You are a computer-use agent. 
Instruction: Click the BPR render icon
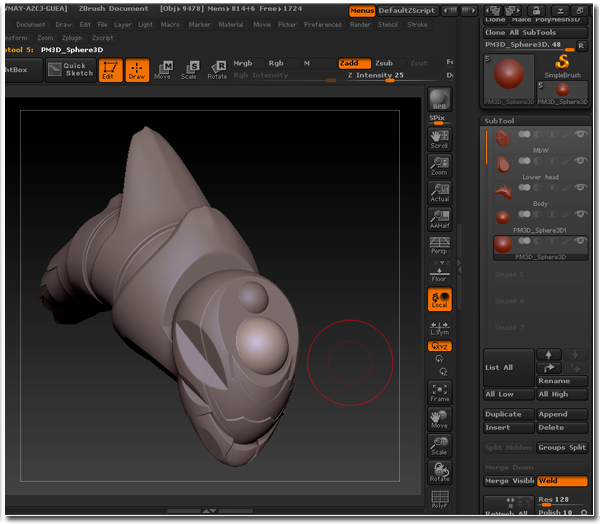tap(439, 99)
